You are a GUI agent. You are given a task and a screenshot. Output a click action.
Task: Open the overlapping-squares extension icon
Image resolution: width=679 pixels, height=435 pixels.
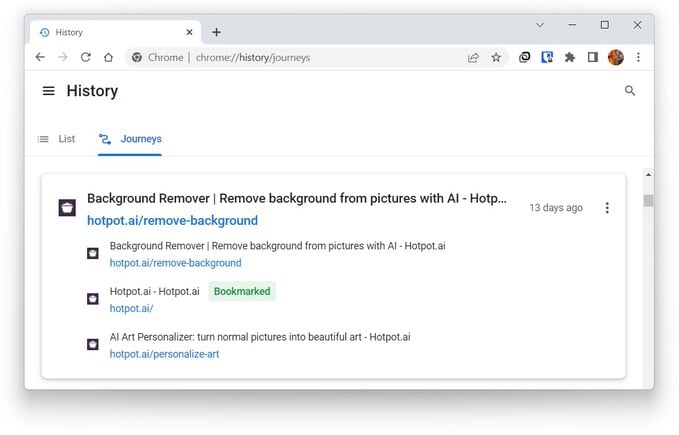[524, 57]
